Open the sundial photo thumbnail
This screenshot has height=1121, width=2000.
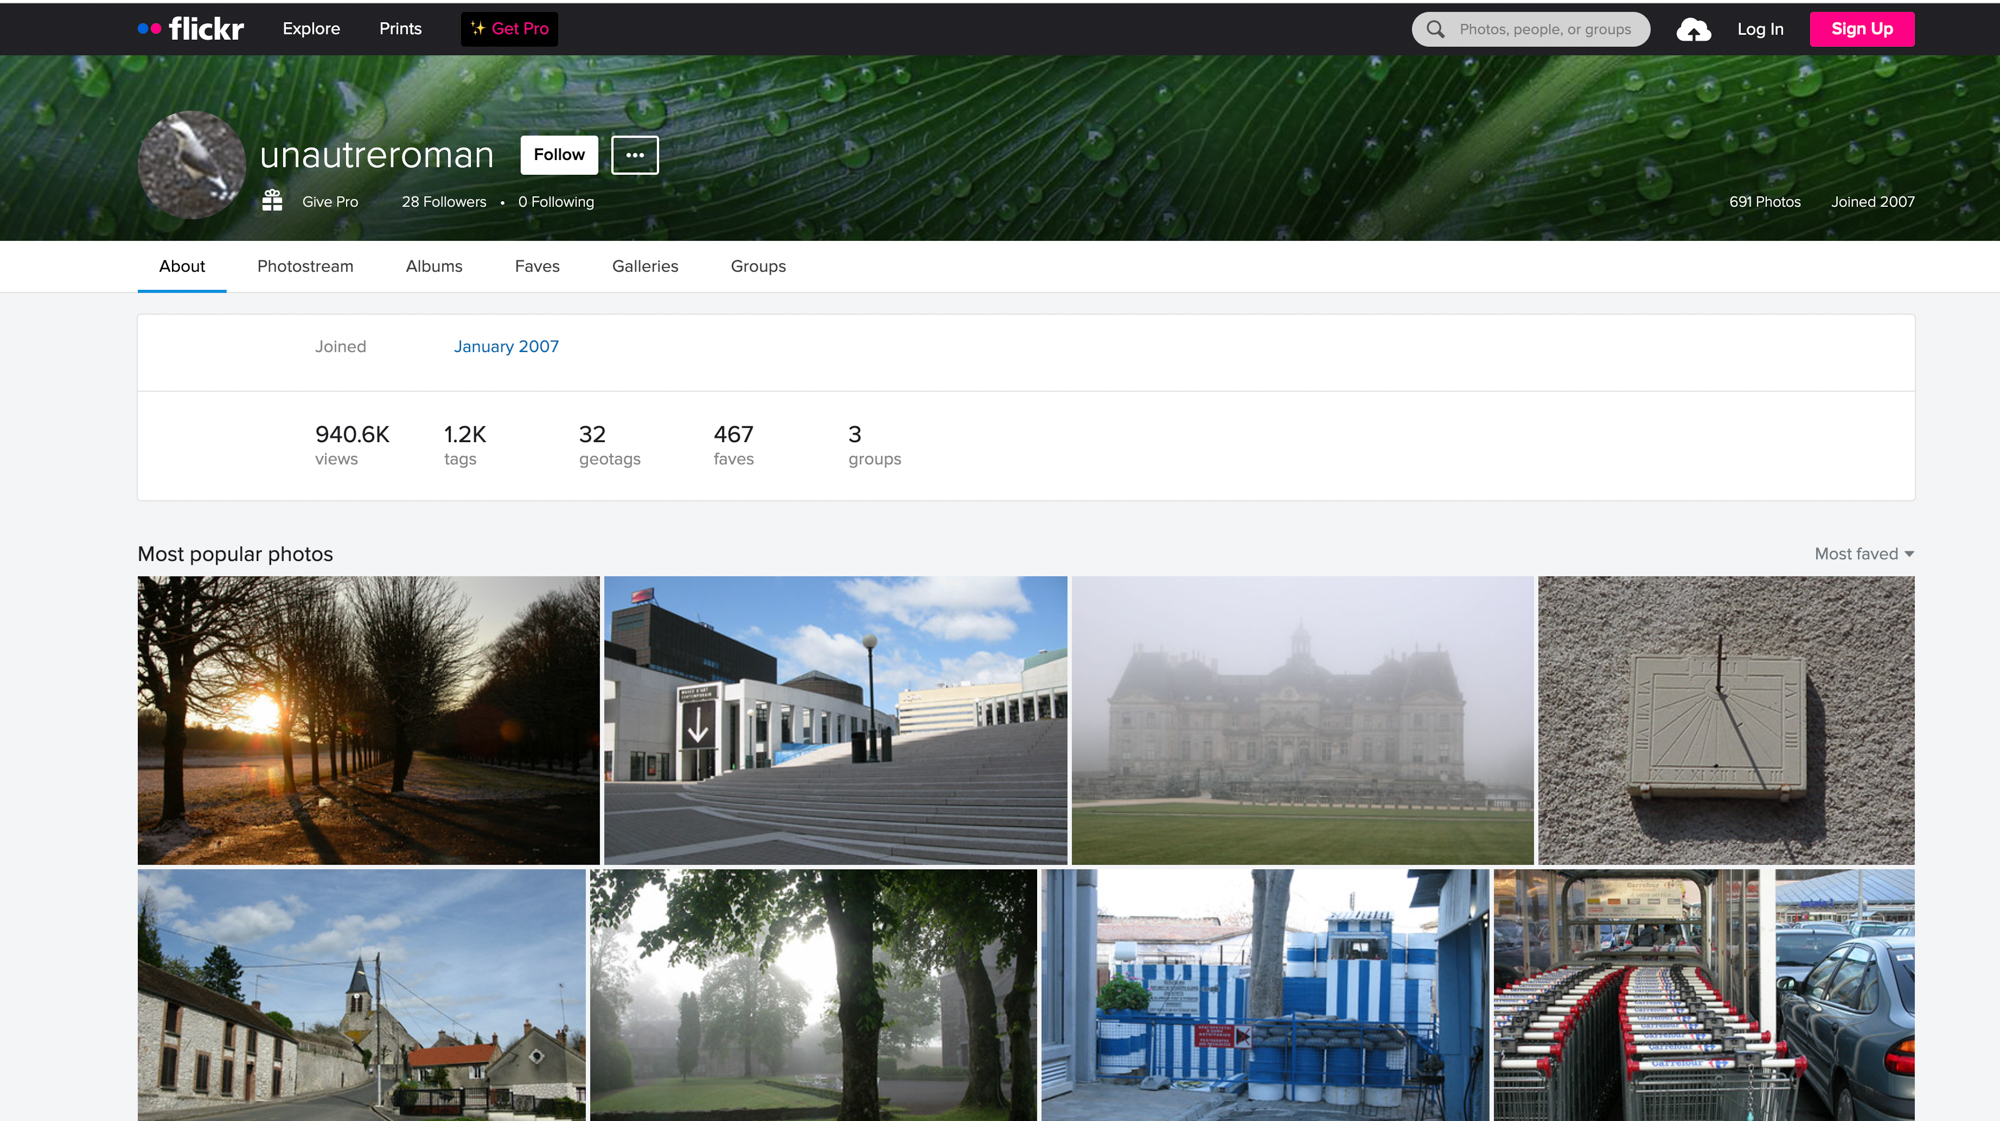pos(1726,720)
